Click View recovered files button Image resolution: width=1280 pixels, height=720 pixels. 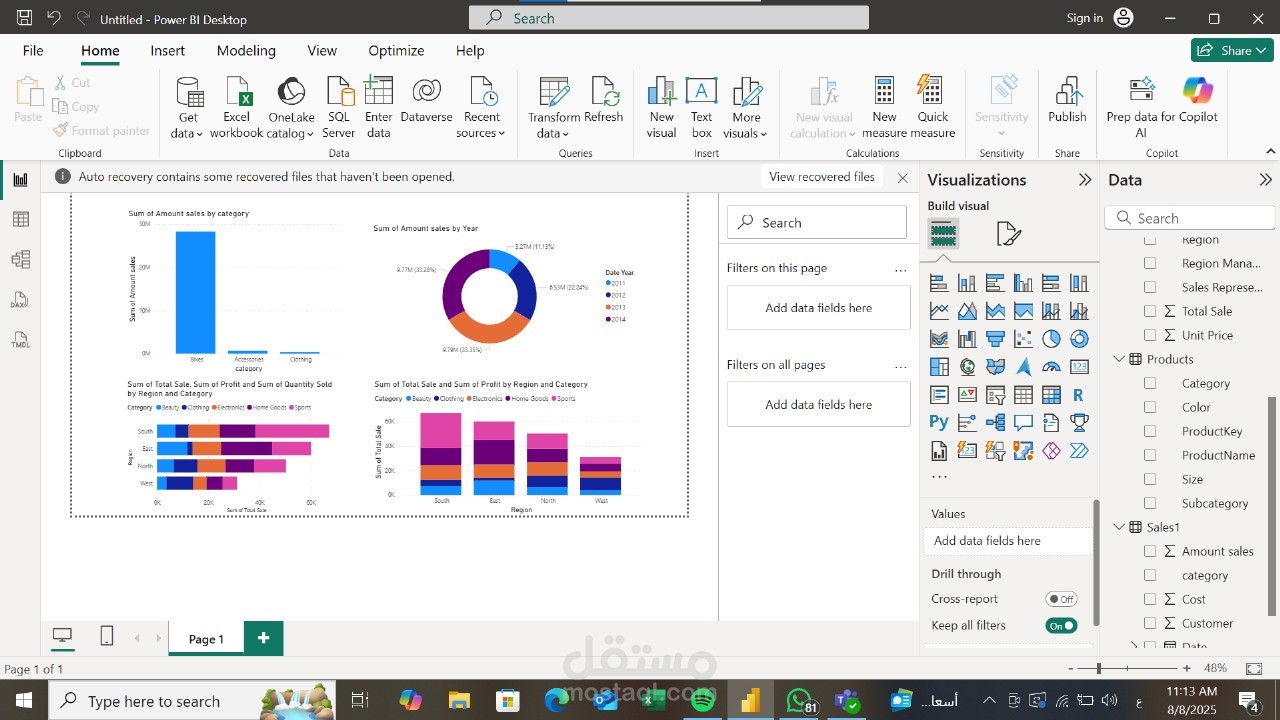pos(822,177)
